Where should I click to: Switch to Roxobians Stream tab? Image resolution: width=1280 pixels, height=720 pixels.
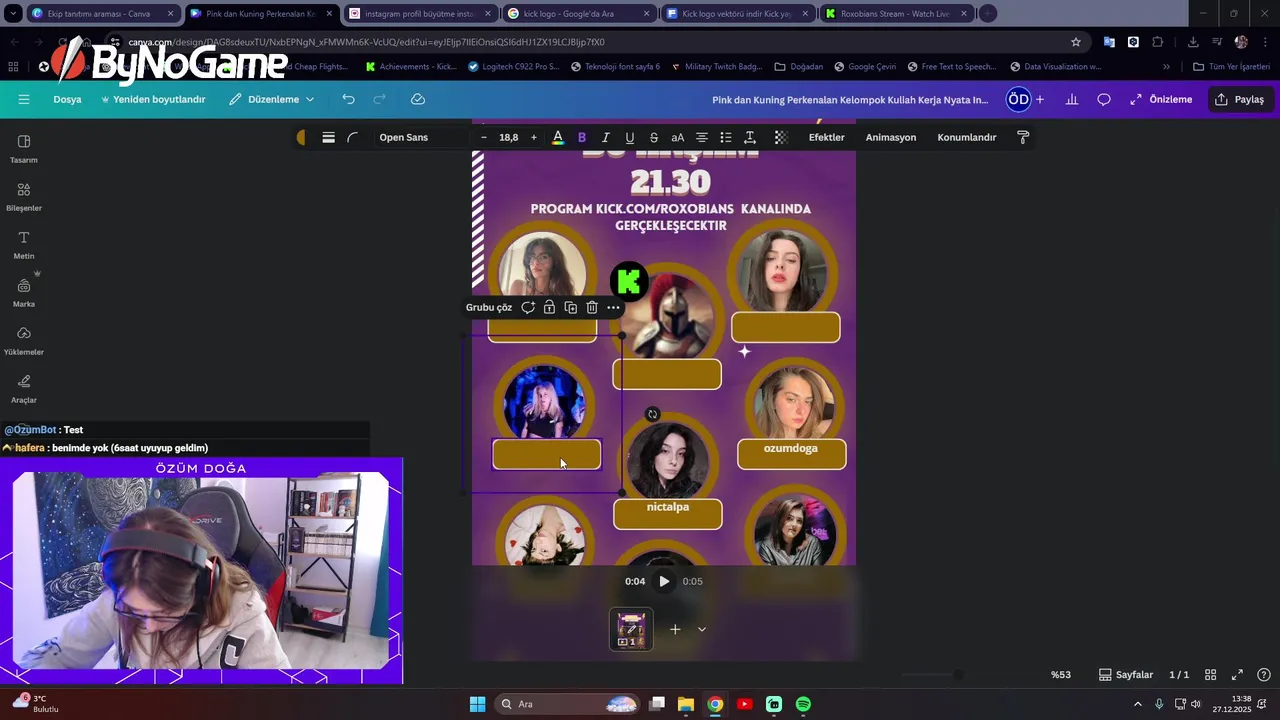coord(895,14)
